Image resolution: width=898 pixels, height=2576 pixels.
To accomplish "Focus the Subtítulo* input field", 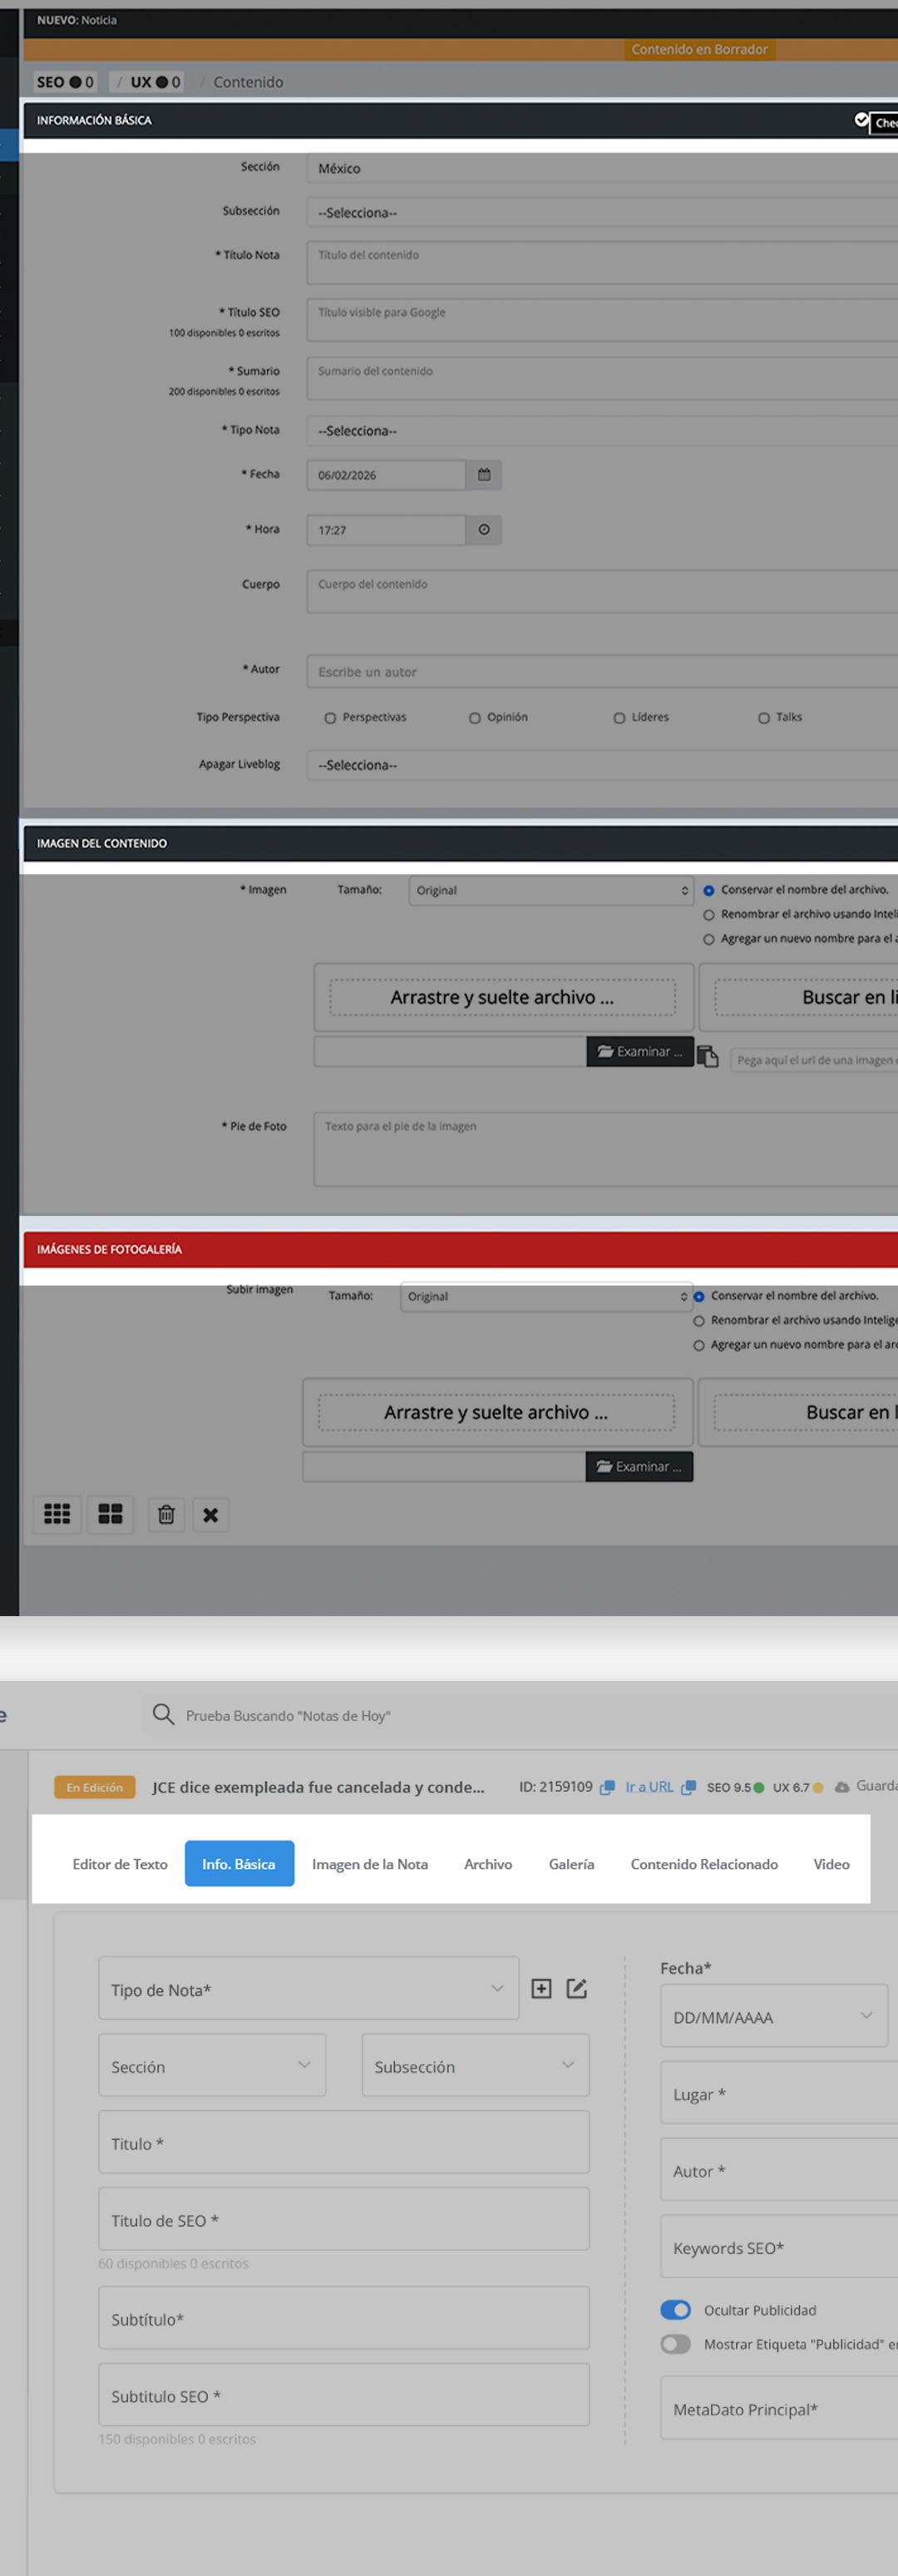I will (344, 2318).
